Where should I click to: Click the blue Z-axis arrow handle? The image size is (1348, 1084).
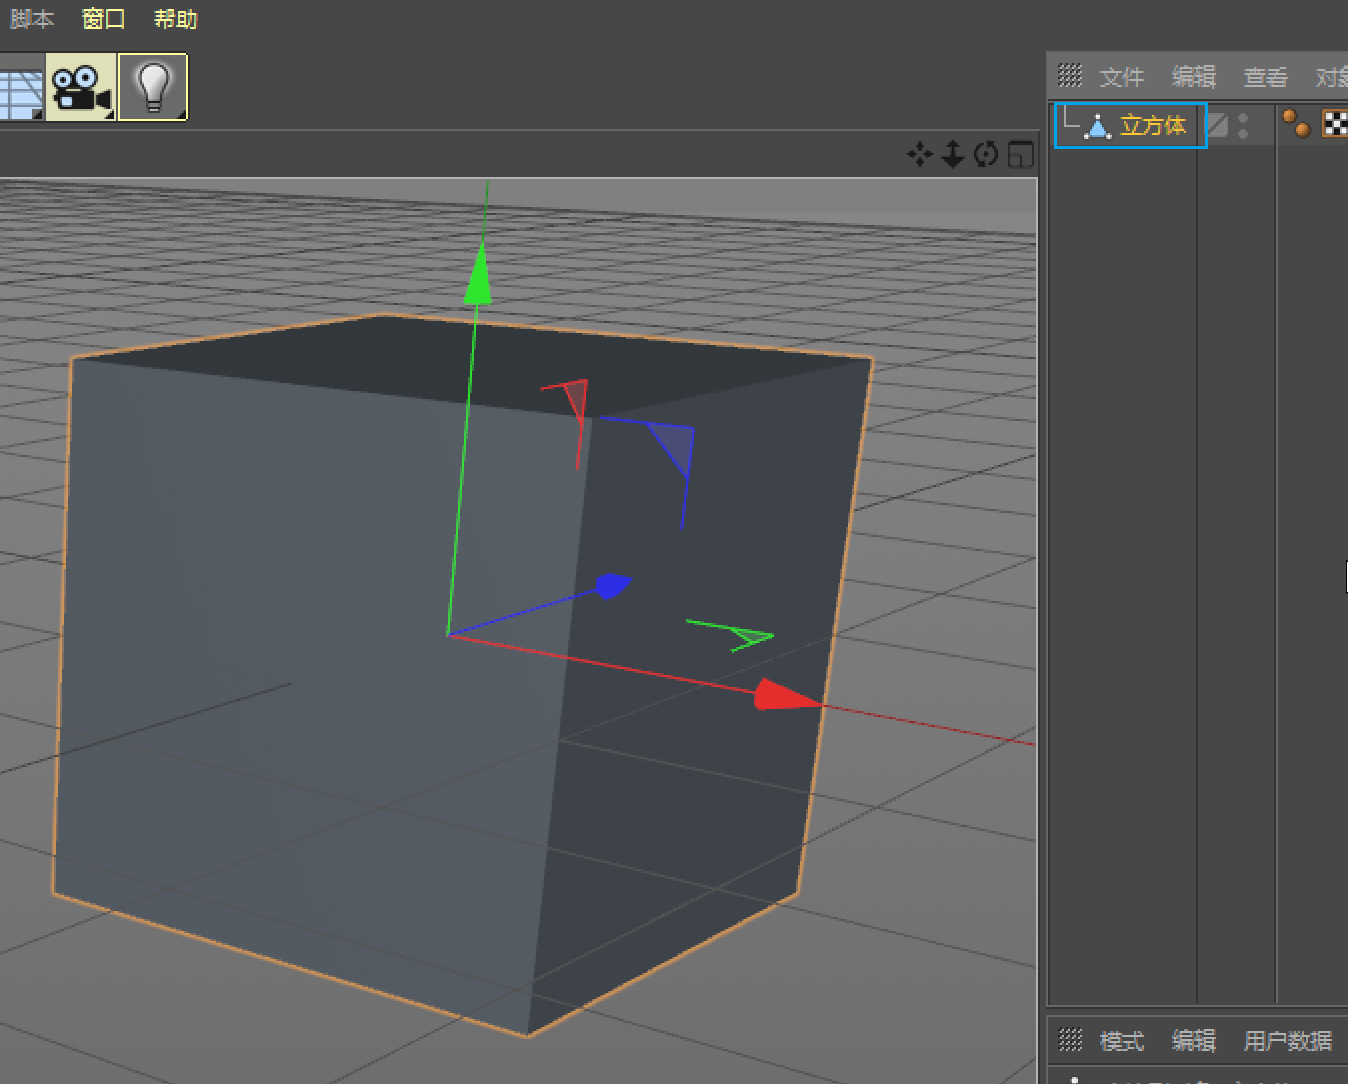612,586
